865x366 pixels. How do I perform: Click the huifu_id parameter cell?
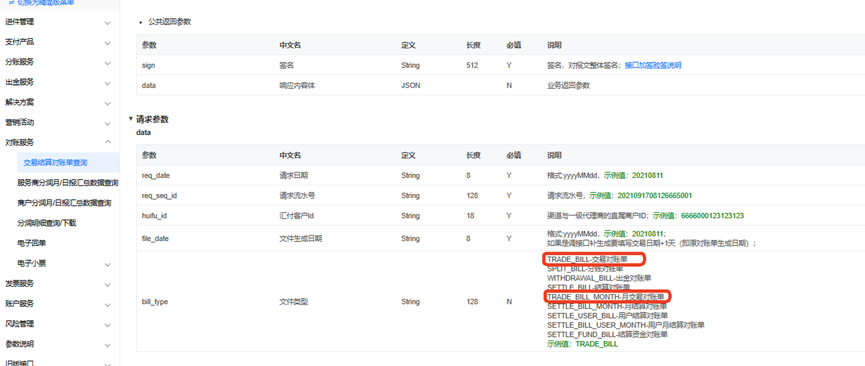[x=154, y=215]
